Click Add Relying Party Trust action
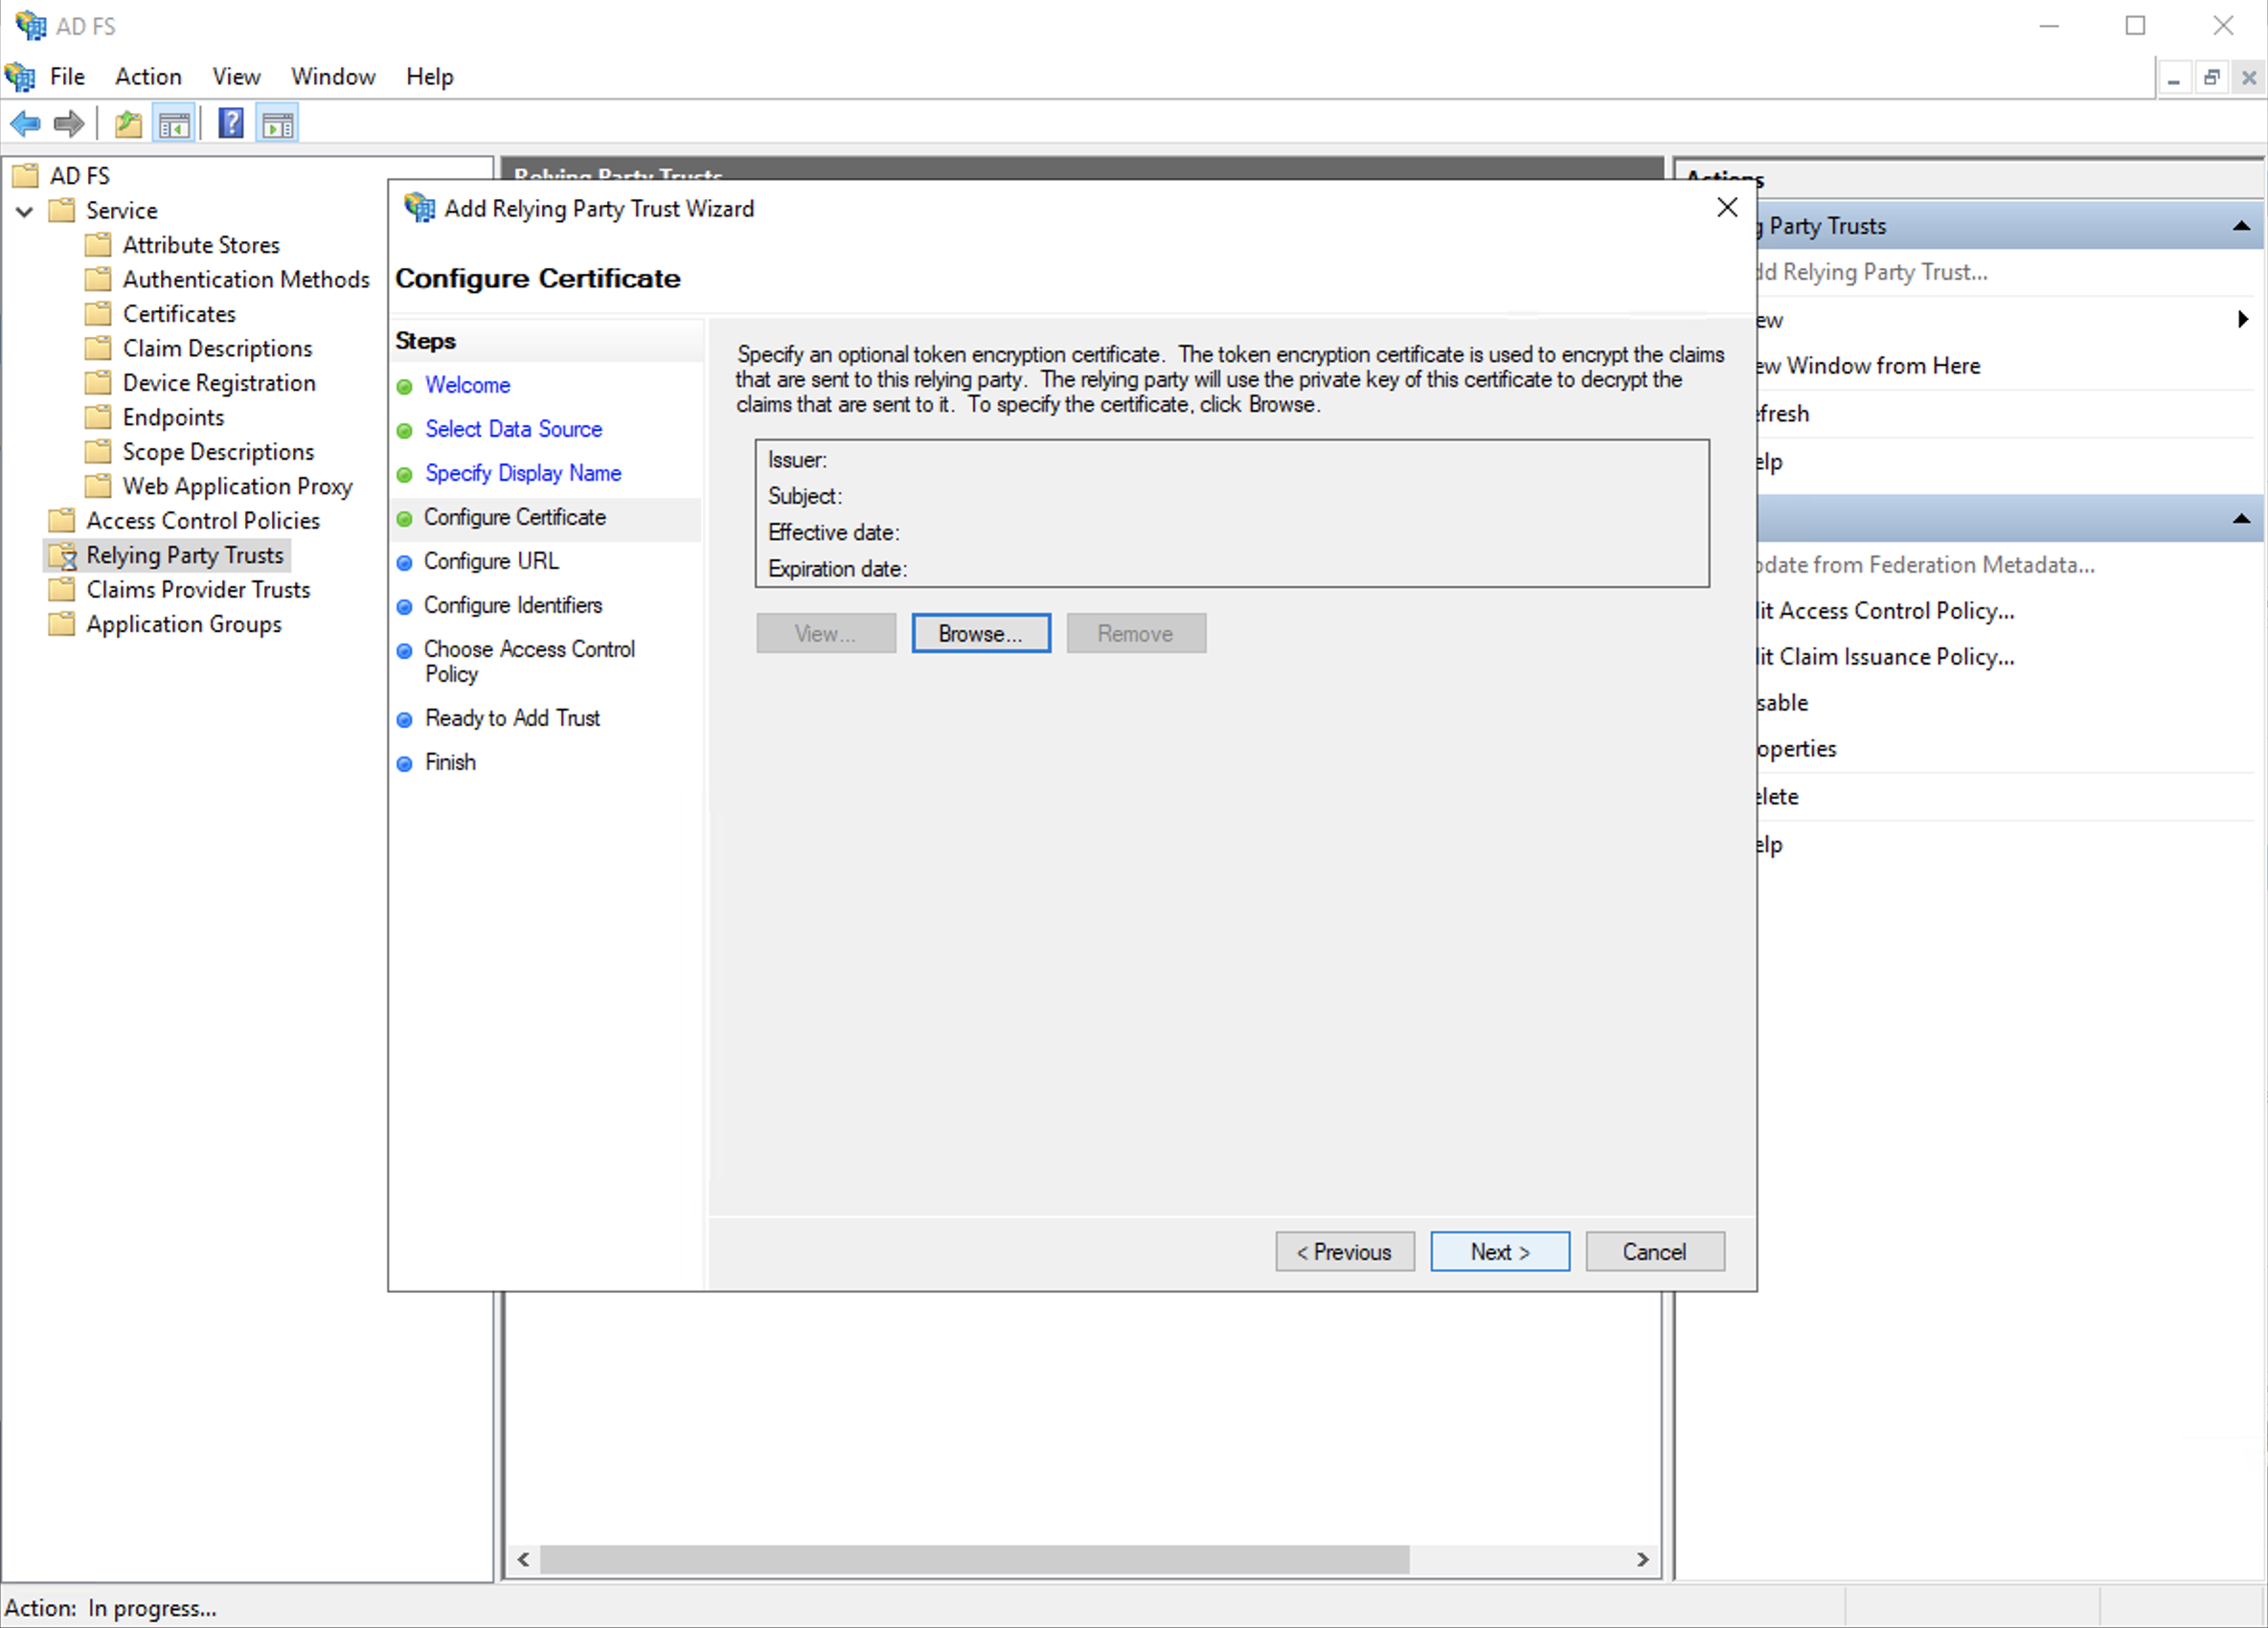 coord(1873,272)
